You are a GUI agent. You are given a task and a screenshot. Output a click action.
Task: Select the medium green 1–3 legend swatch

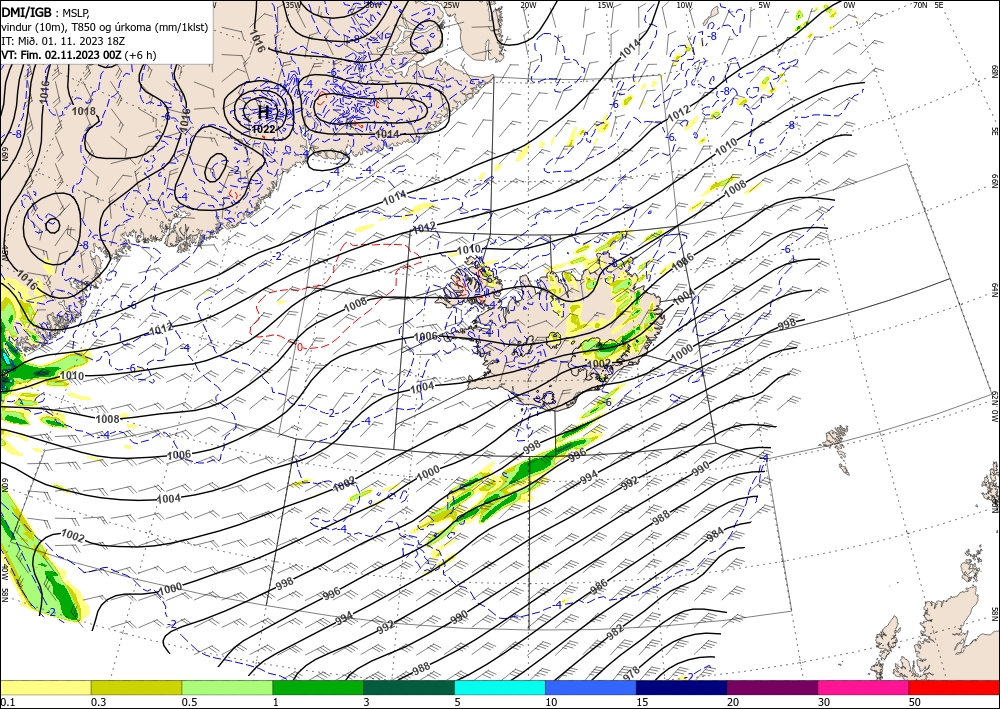[318, 687]
